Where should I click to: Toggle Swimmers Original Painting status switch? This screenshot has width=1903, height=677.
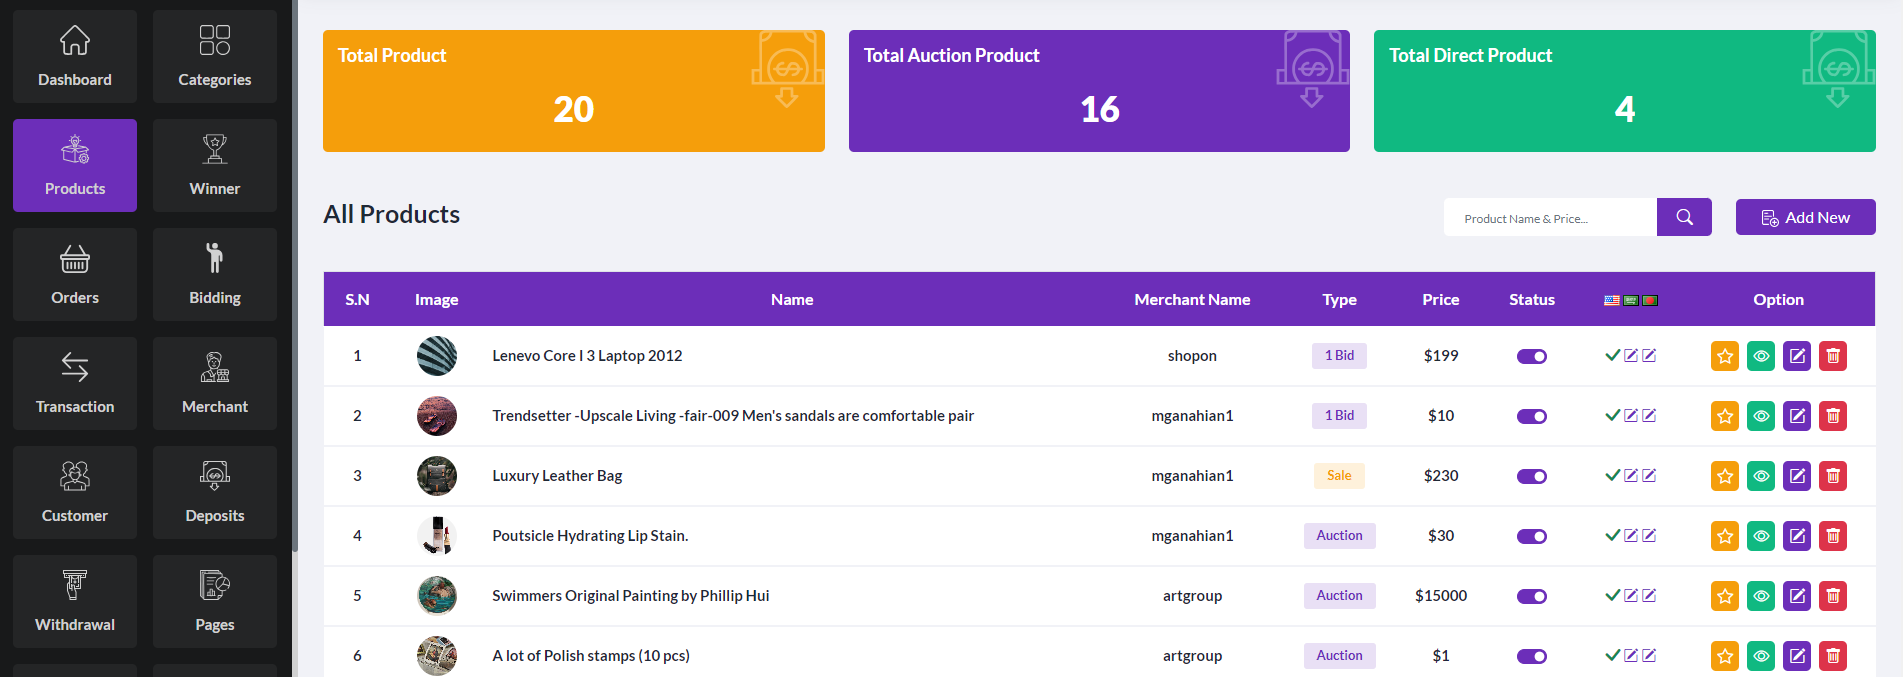pyautogui.click(x=1532, y=596)
